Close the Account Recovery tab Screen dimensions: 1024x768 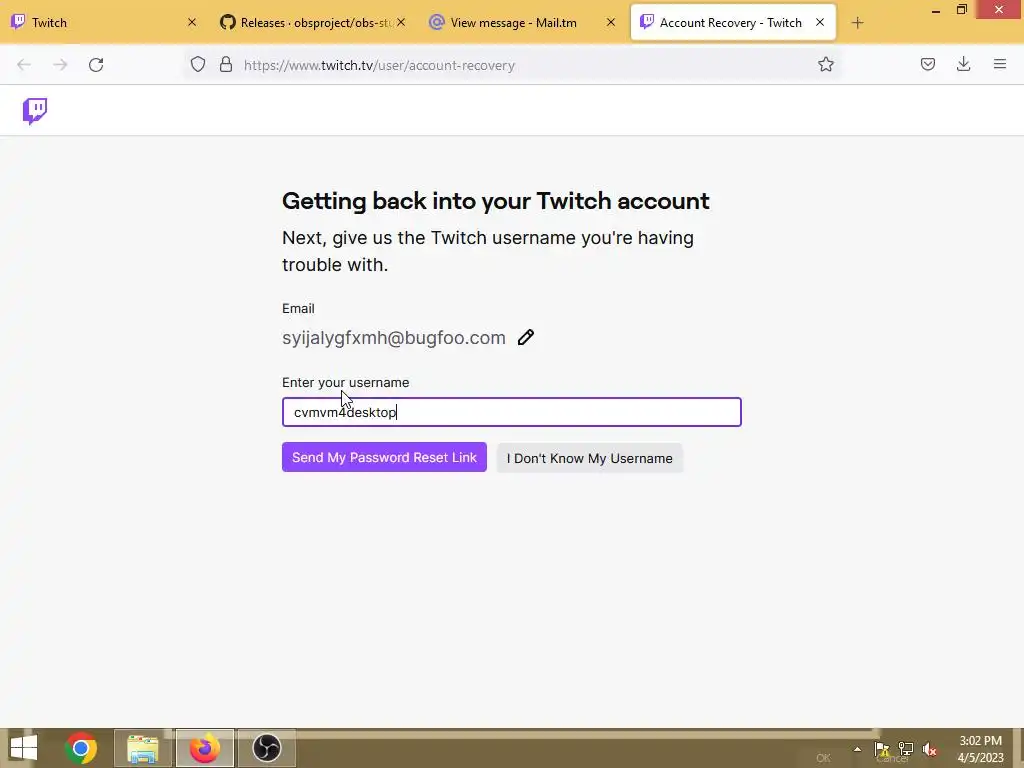[x=820, y=22]
